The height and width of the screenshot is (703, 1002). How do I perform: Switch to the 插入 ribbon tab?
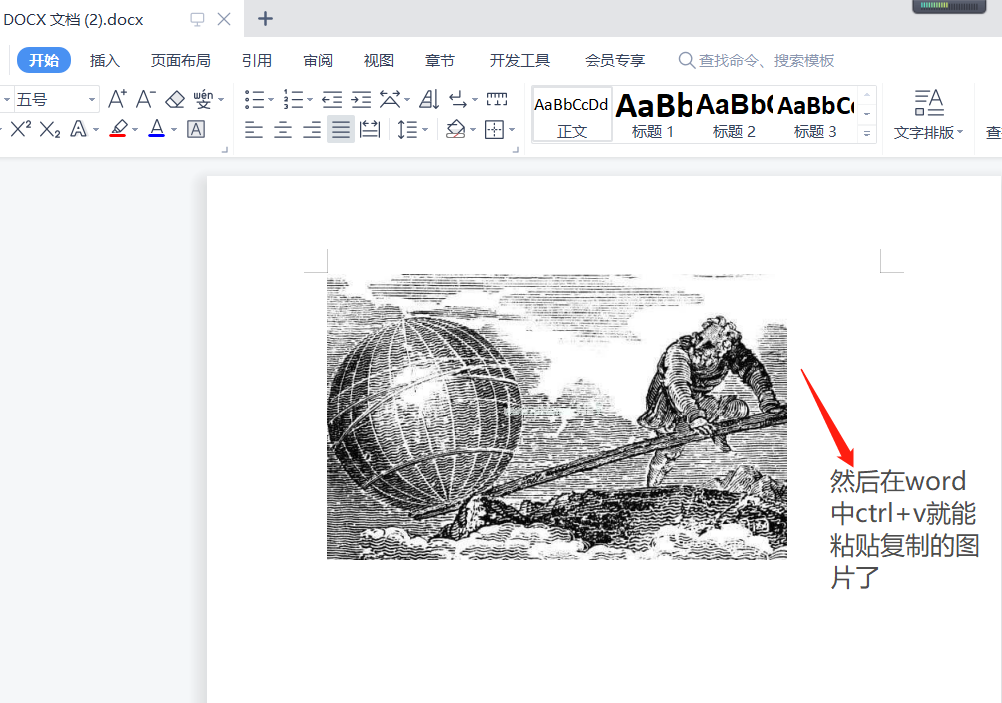pos(104,60)
